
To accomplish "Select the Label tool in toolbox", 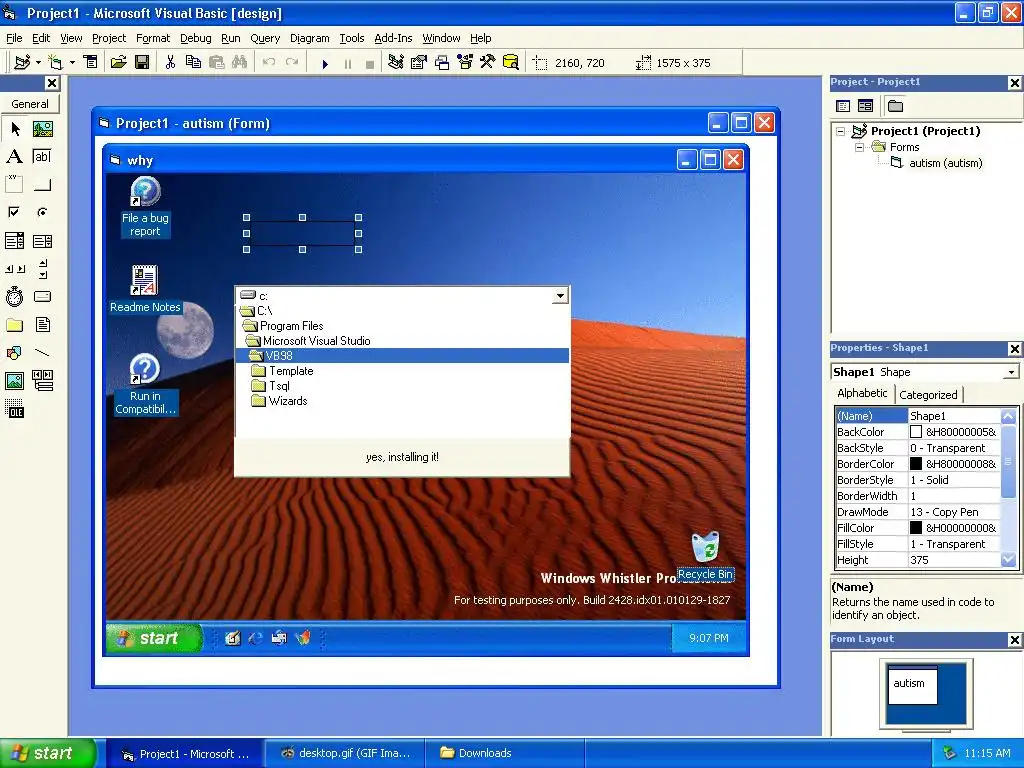I will [x=14, y=157].
